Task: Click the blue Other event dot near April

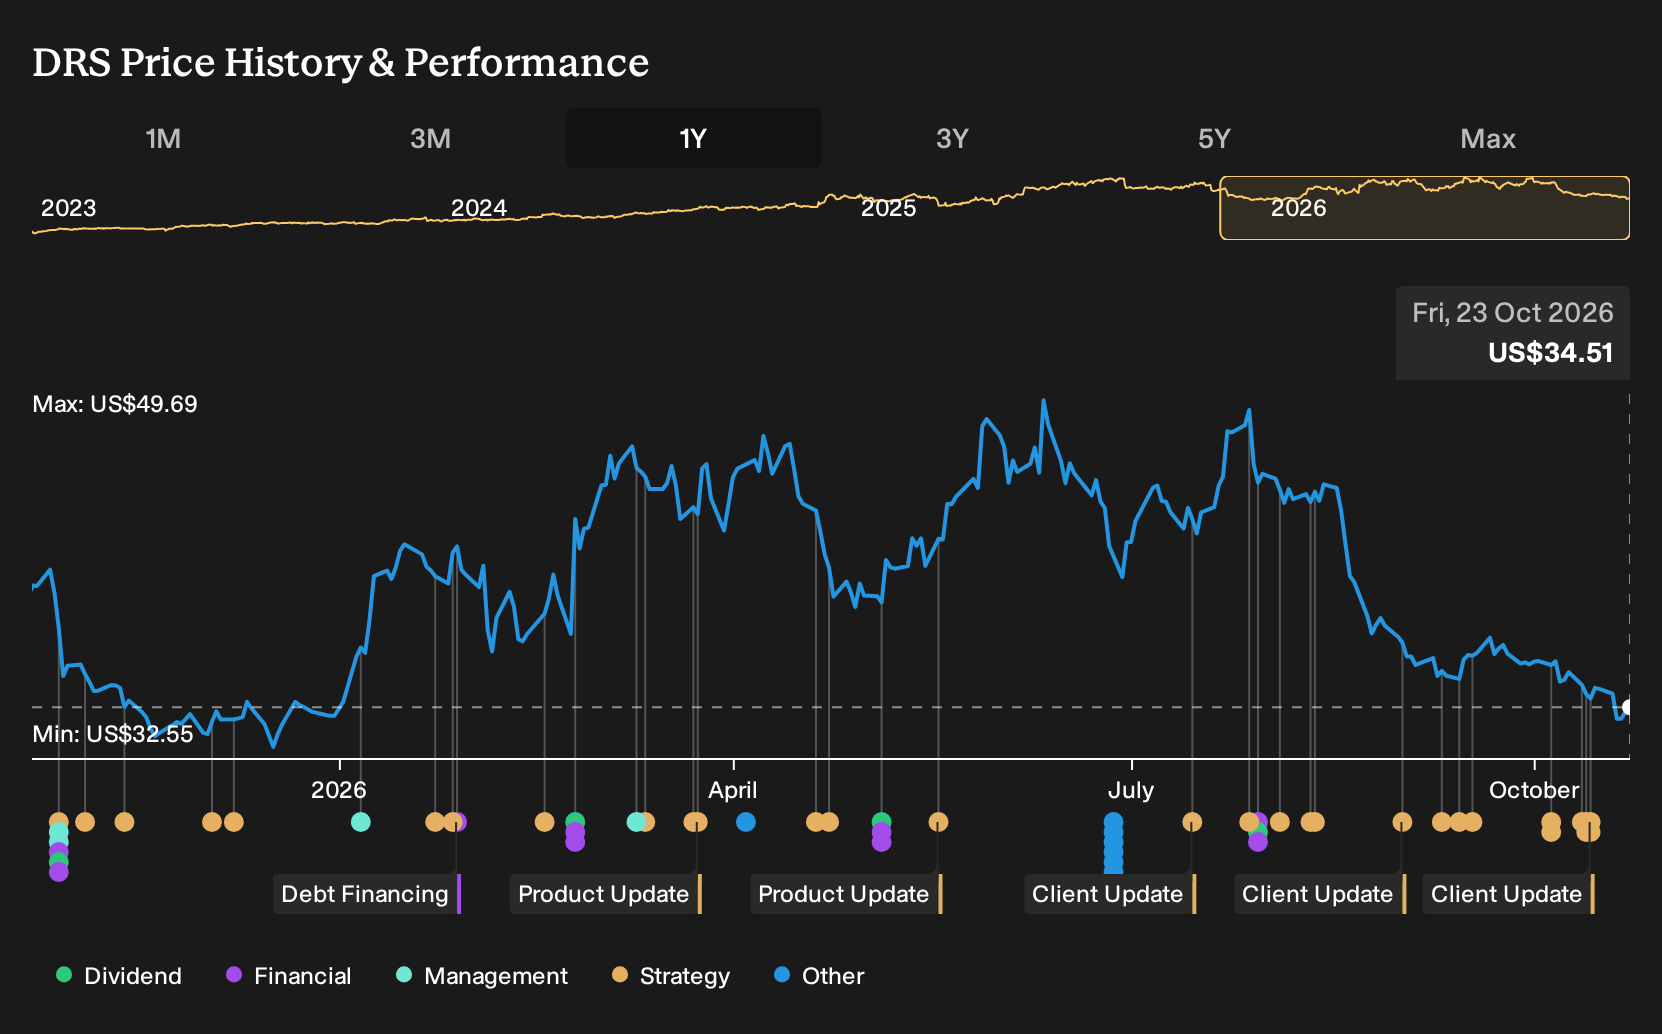Action: (x=746, y=822)
